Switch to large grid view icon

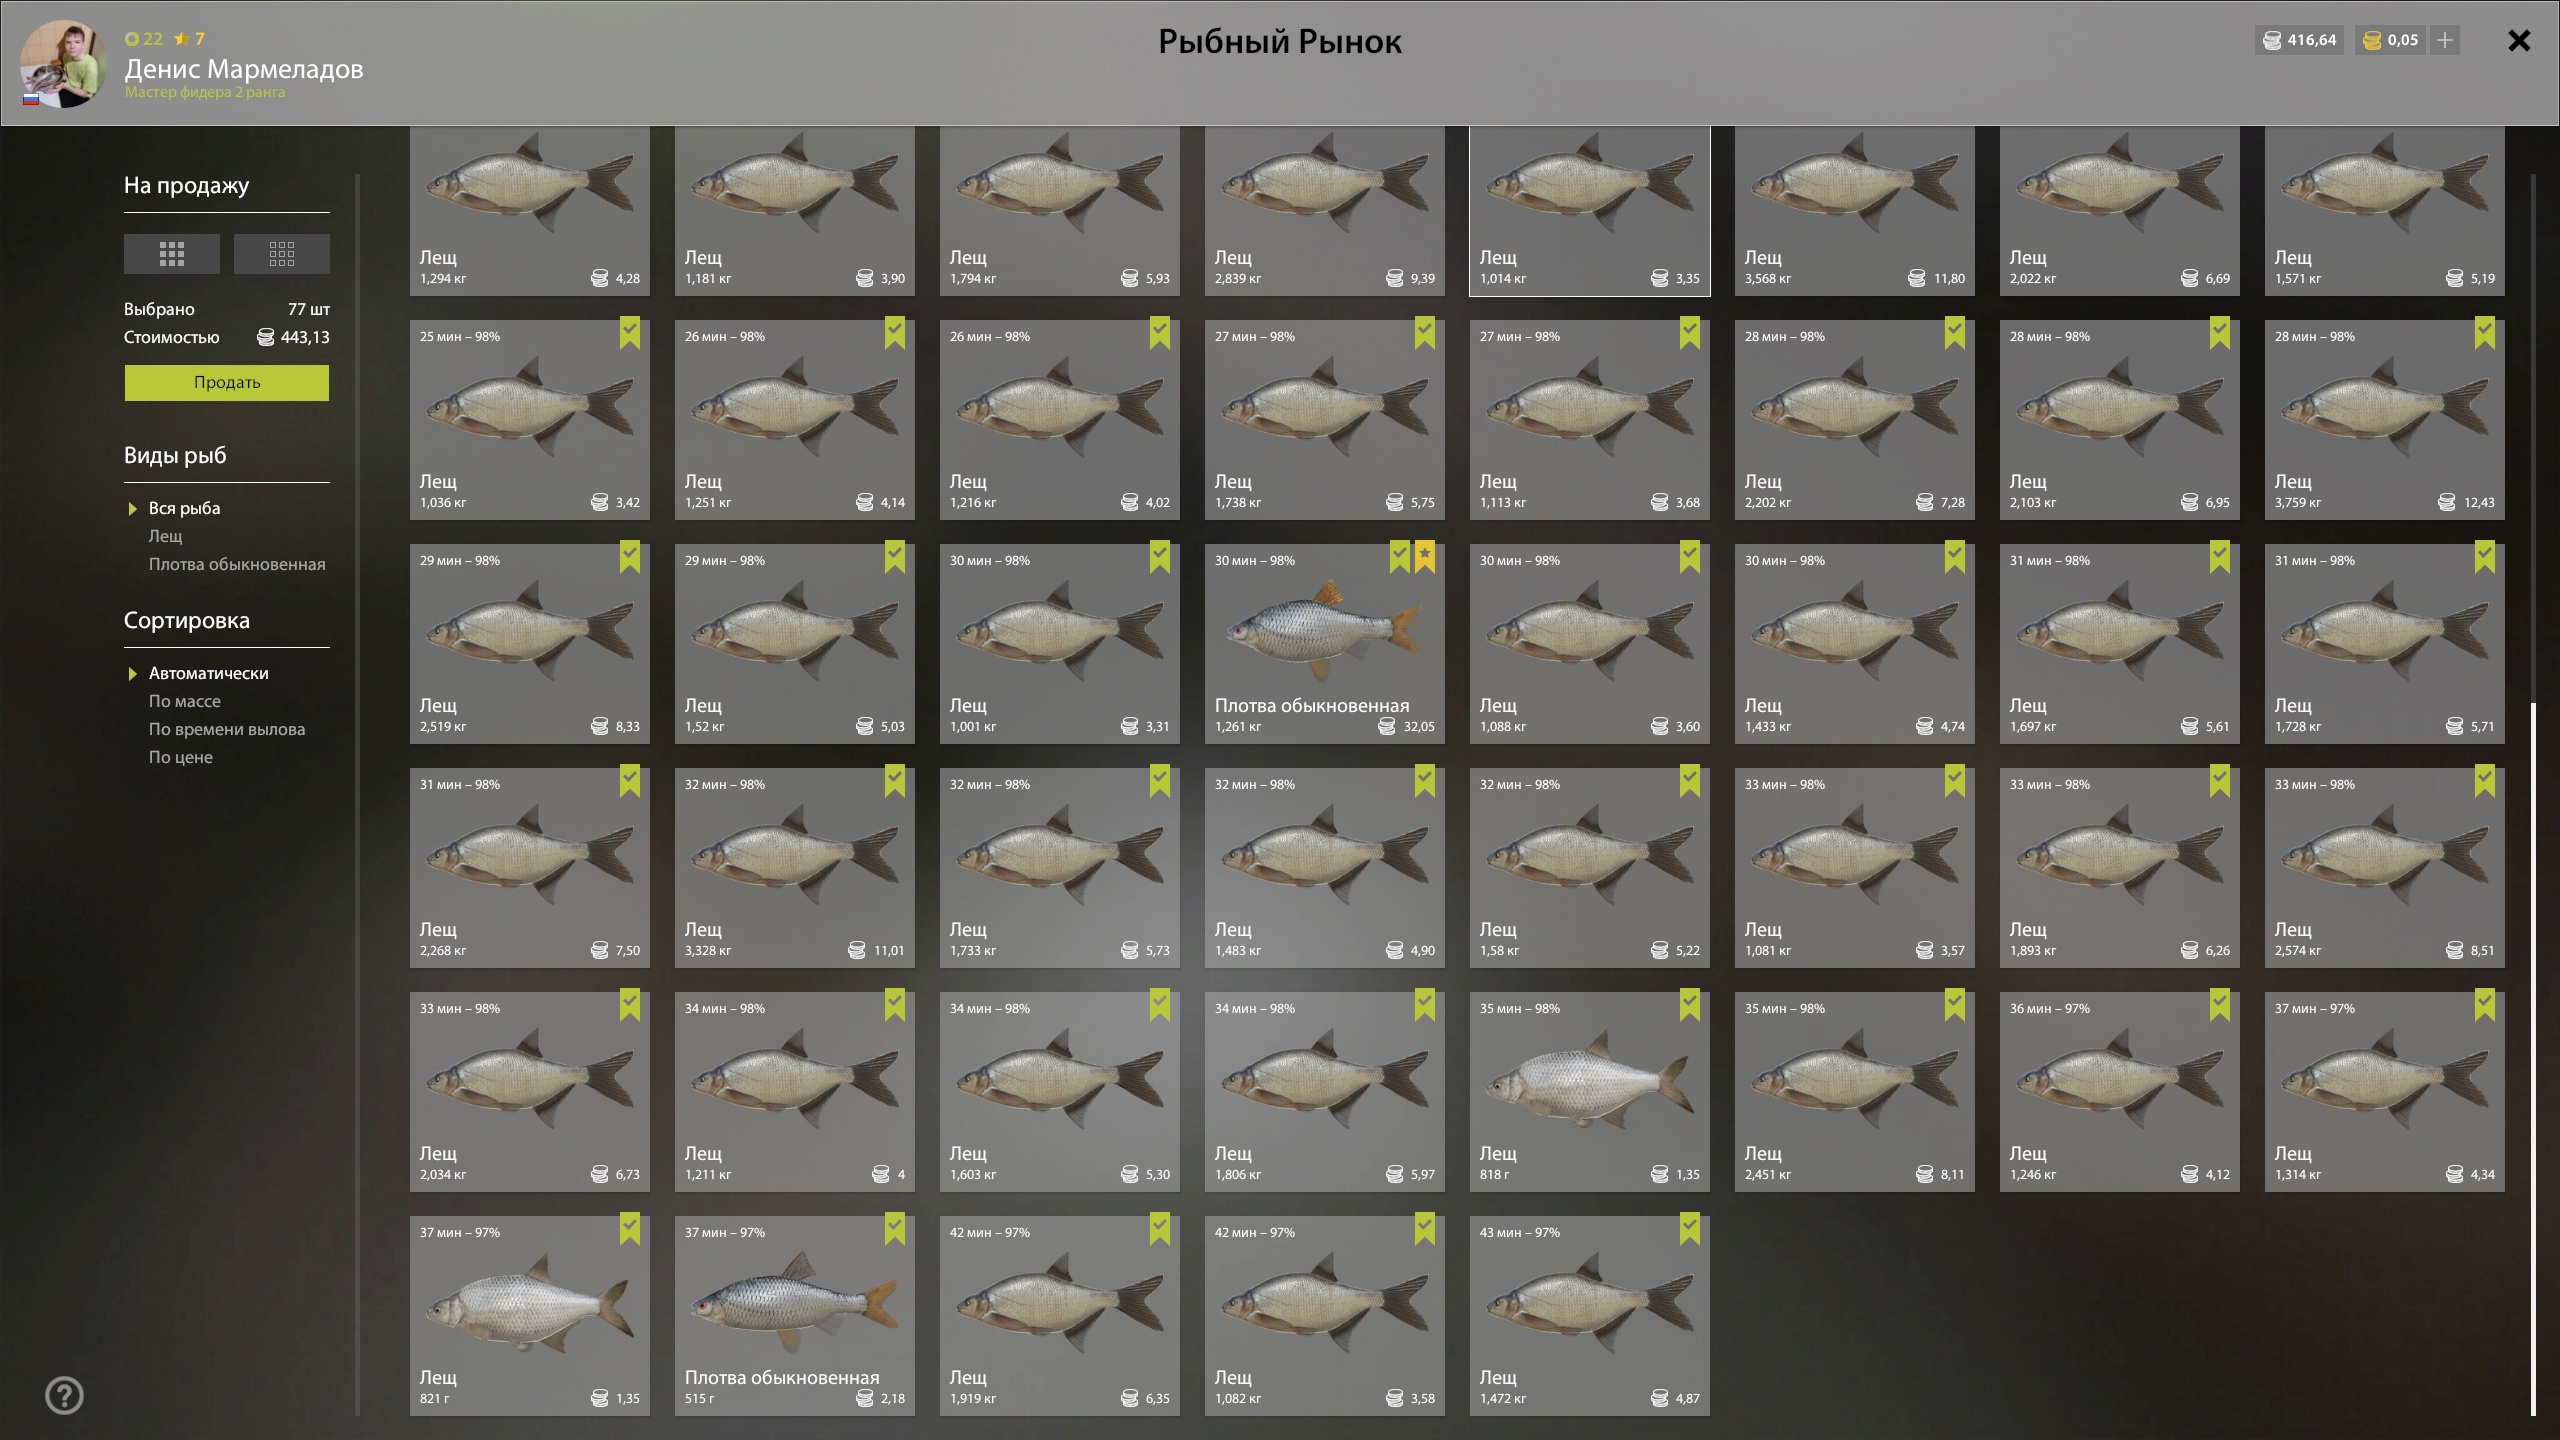pyautogui.click(x=172, y=254)
